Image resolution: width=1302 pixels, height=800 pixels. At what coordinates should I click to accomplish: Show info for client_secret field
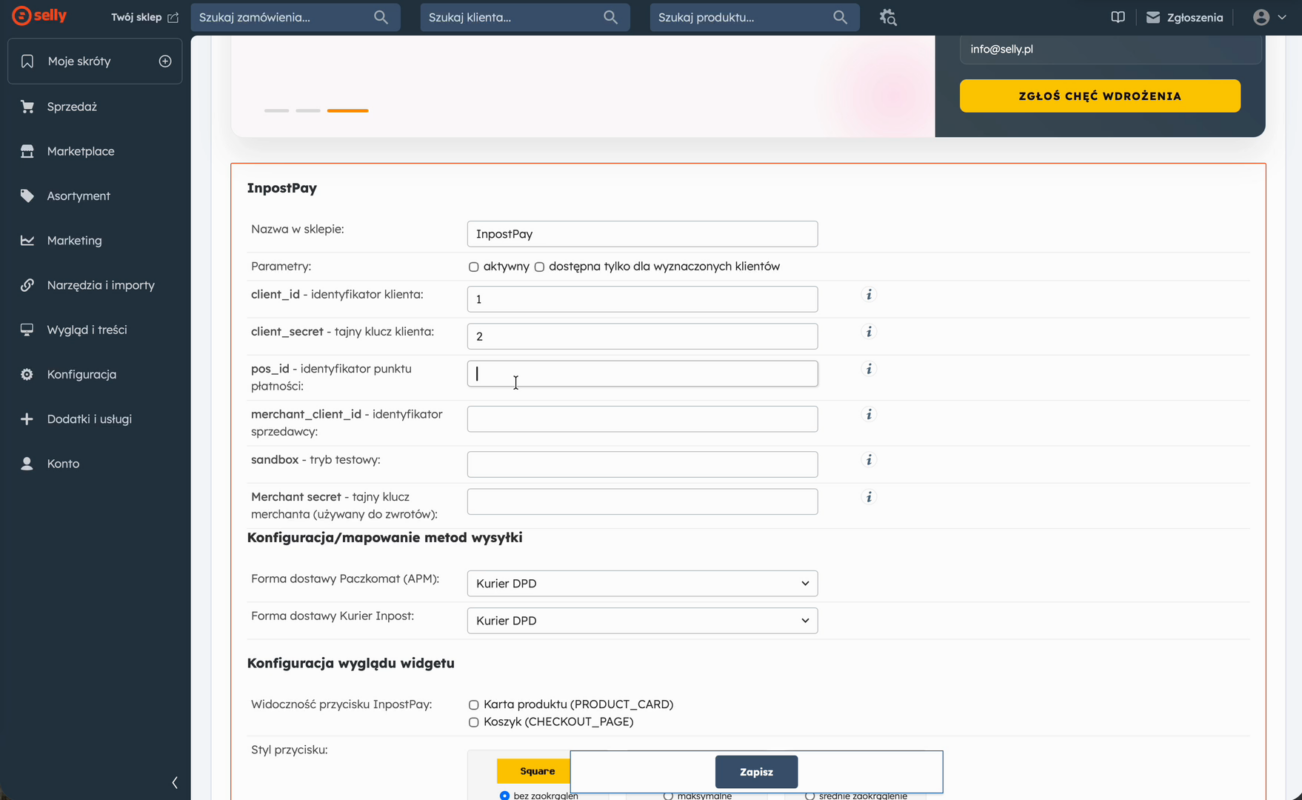pyautogui.click(x=869, y=332)
